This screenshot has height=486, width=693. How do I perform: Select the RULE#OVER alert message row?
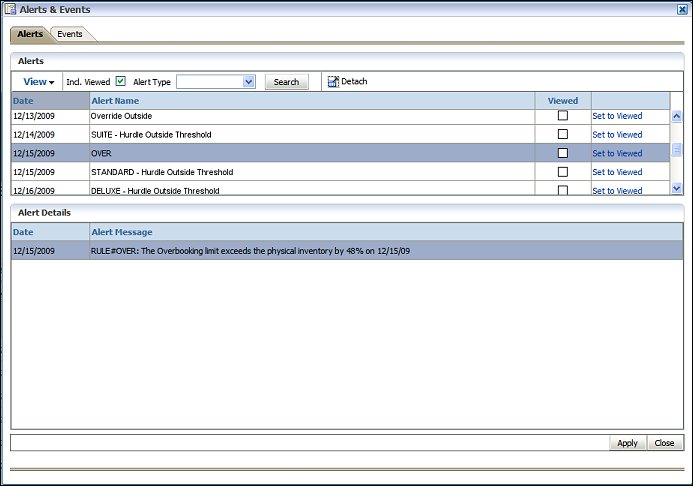point(250,251)
